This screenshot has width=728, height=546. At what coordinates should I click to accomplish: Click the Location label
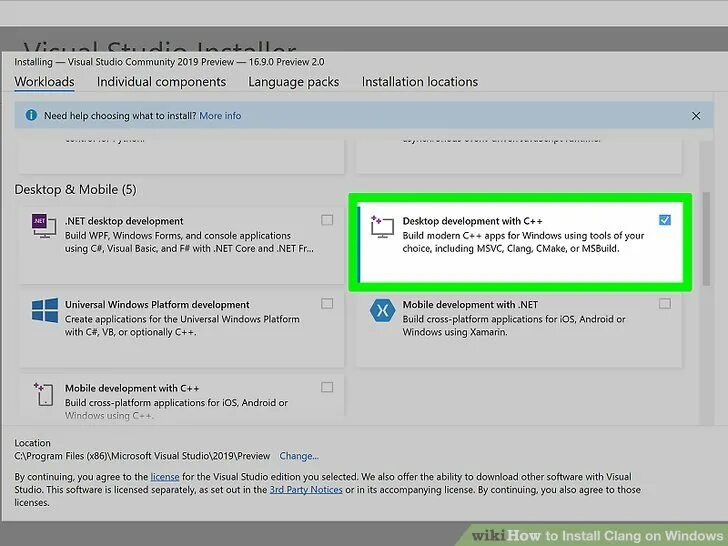(32, 443)
